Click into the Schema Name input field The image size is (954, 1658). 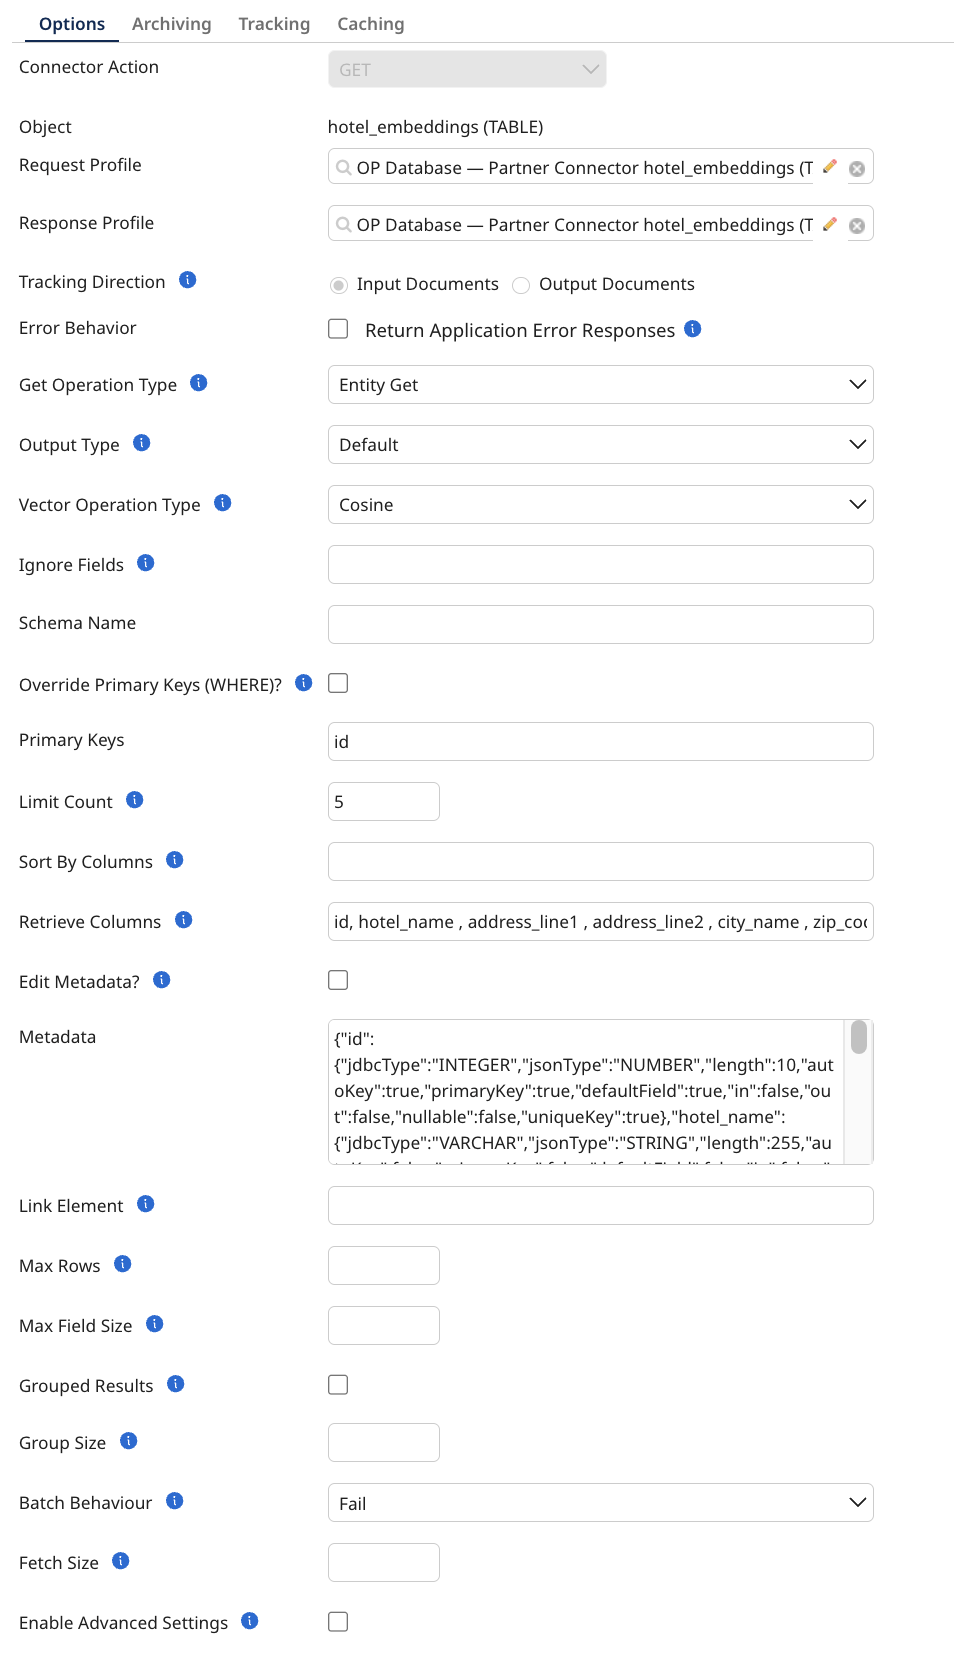[x=600, y=625]
